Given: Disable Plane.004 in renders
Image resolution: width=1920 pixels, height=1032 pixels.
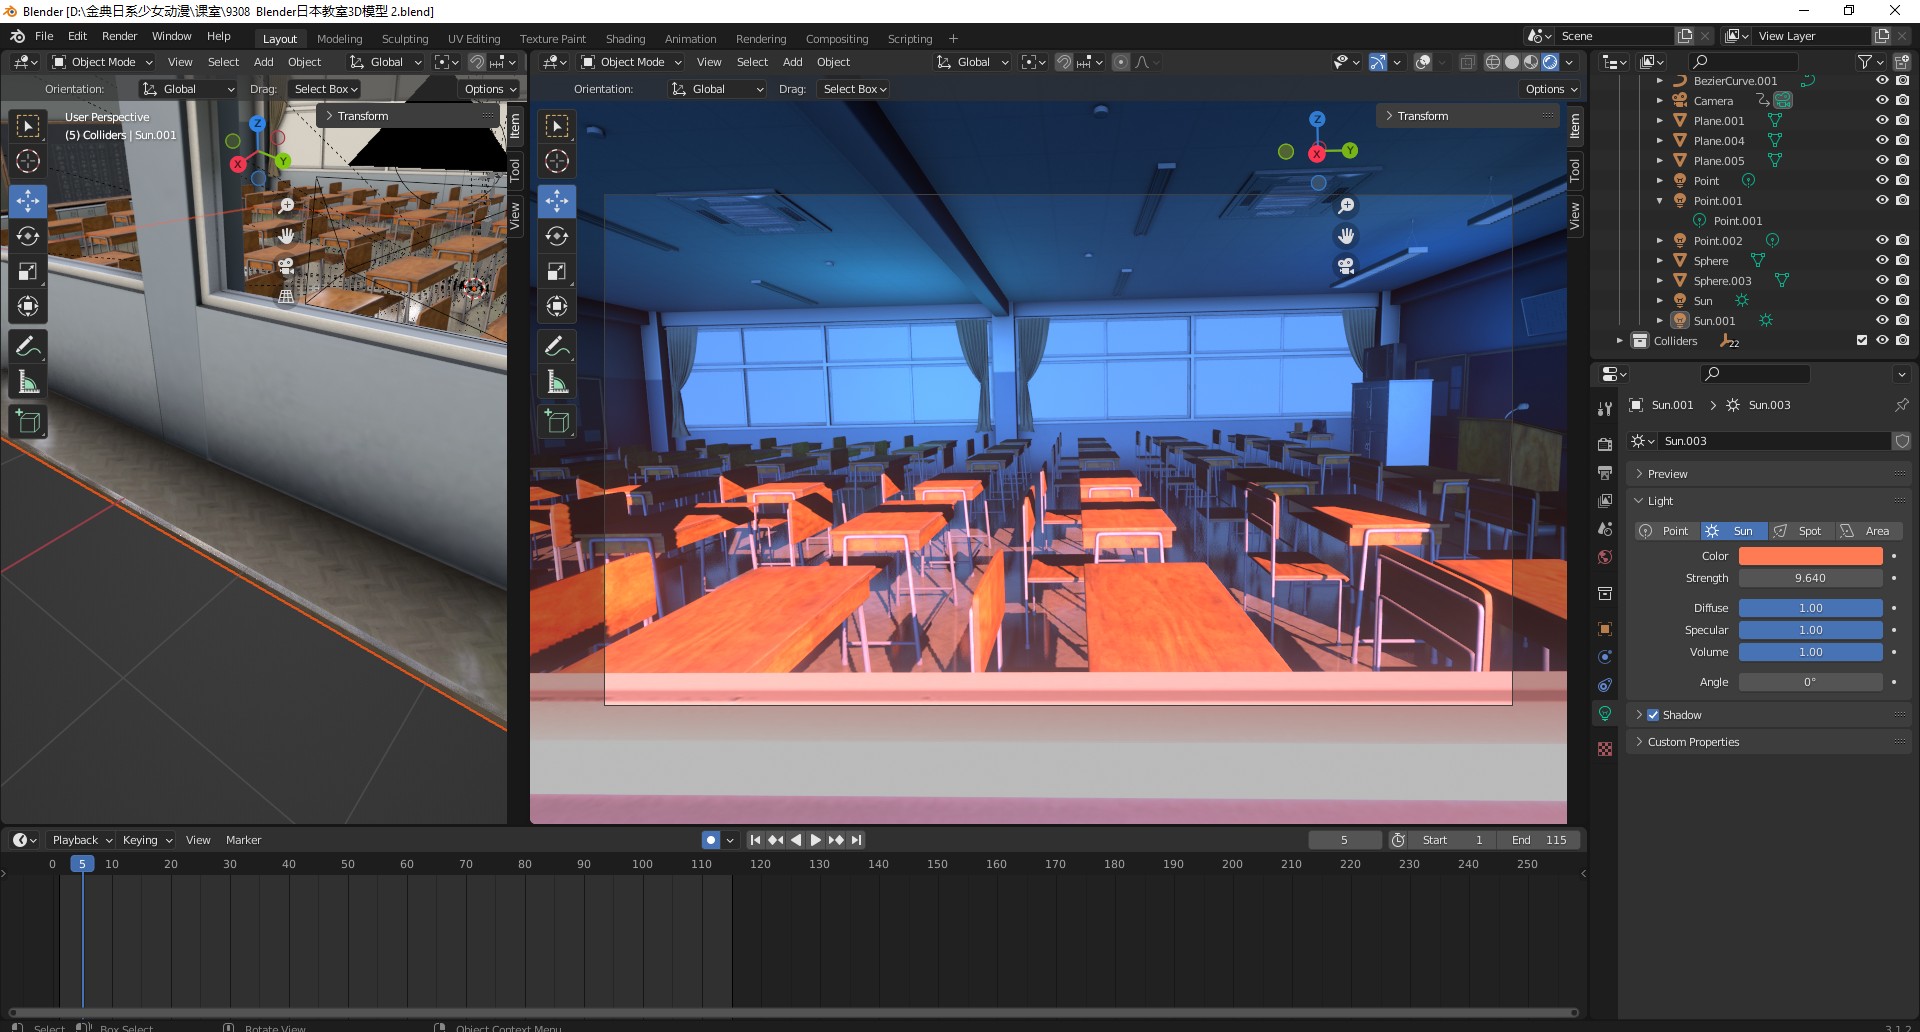Looking at the screenshot, I should click(x=1902, y=141).
